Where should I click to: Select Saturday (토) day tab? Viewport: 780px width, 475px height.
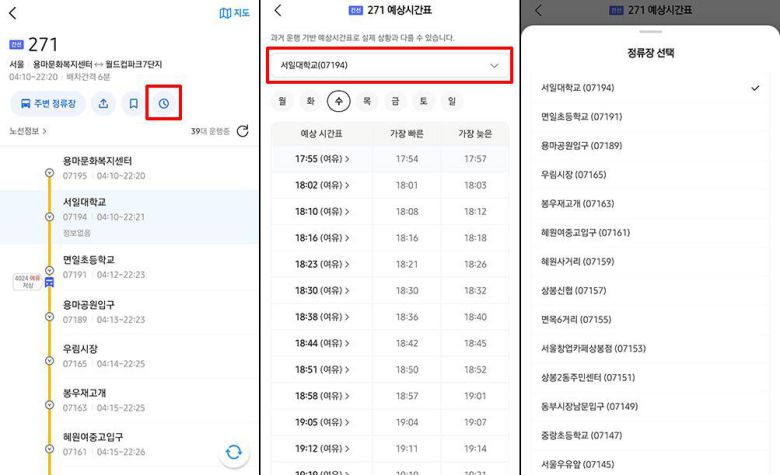(x=423, y=101)
